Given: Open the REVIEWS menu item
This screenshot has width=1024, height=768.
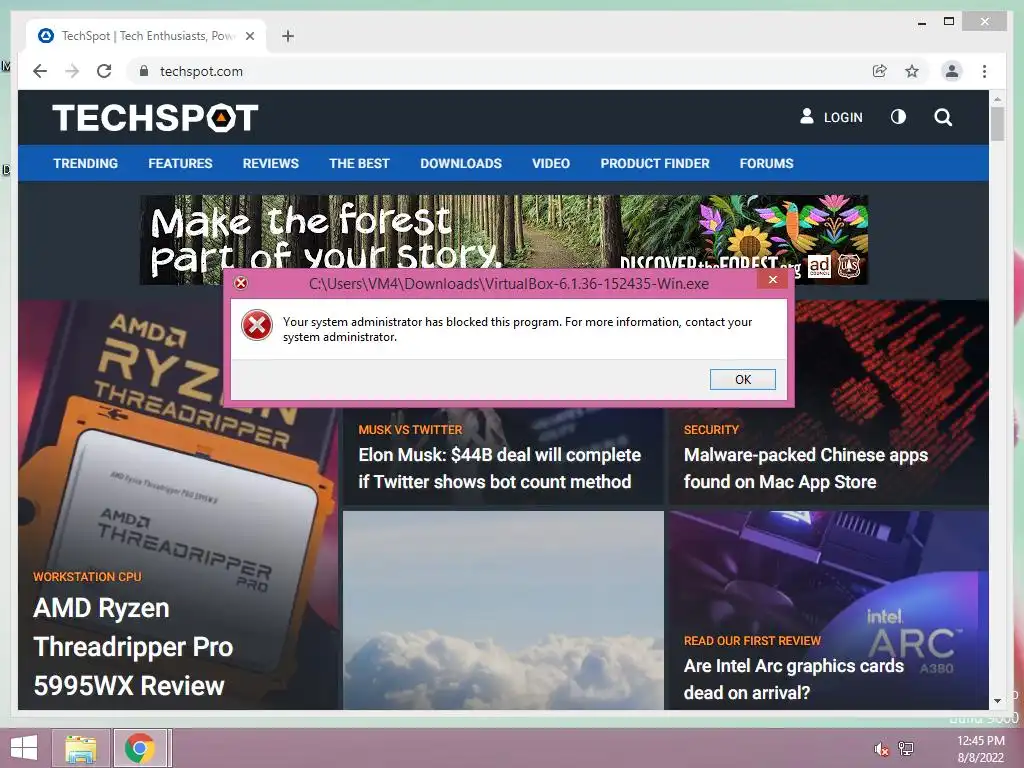Looking at the screenshot, I should [270, 163].
